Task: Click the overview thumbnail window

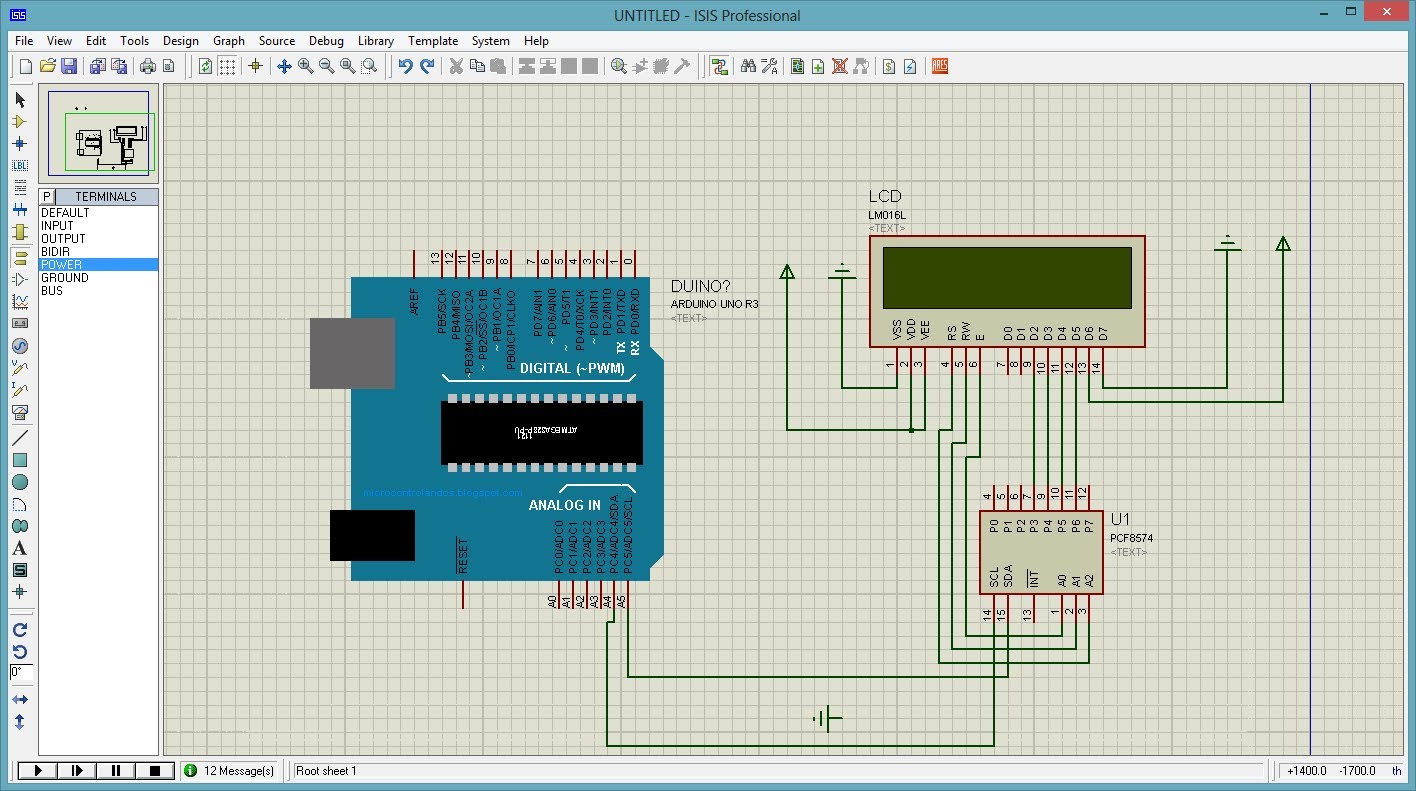Action: (x=99, y=135)
